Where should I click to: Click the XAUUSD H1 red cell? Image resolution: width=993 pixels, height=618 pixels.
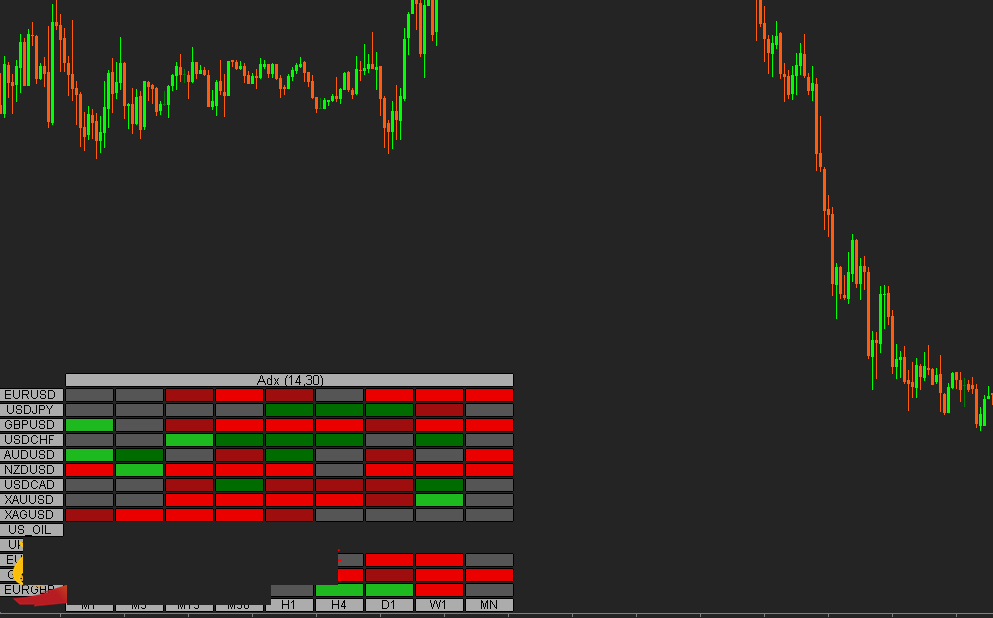(x=289, y=500)
